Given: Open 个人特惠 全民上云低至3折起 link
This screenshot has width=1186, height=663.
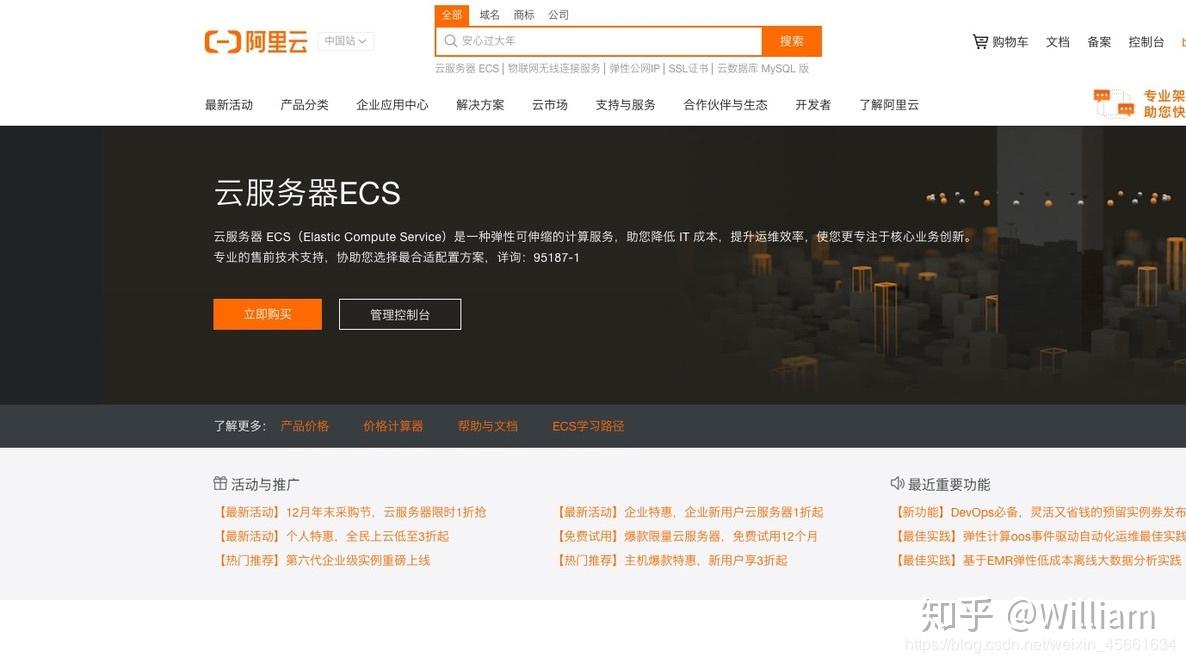Looking at the screenshot, I should click(x=332, y=537).
